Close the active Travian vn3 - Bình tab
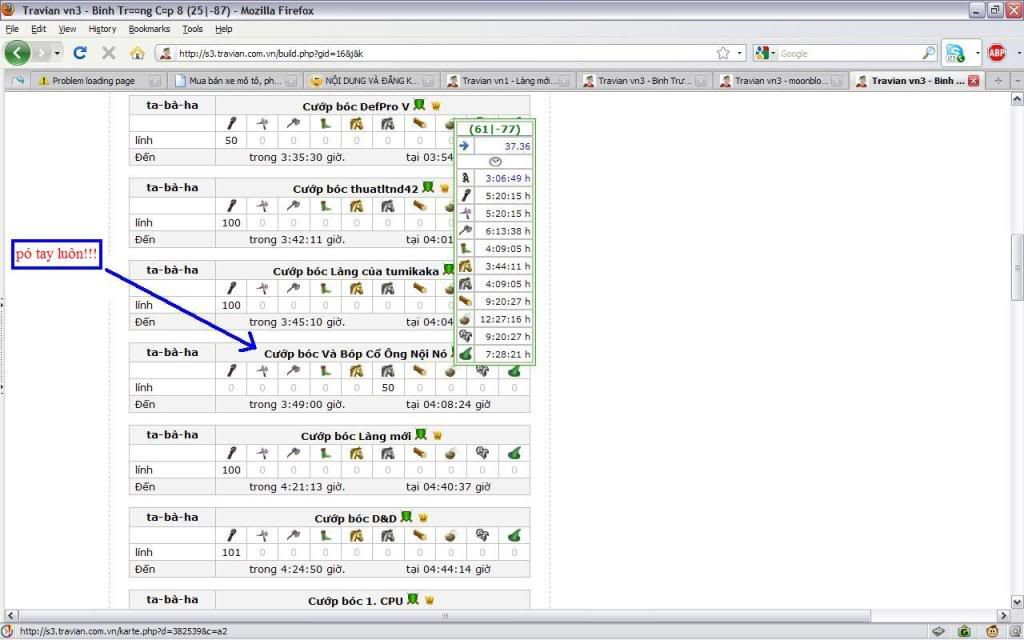This screenshot has height=640, width=1024. [974, 80]
